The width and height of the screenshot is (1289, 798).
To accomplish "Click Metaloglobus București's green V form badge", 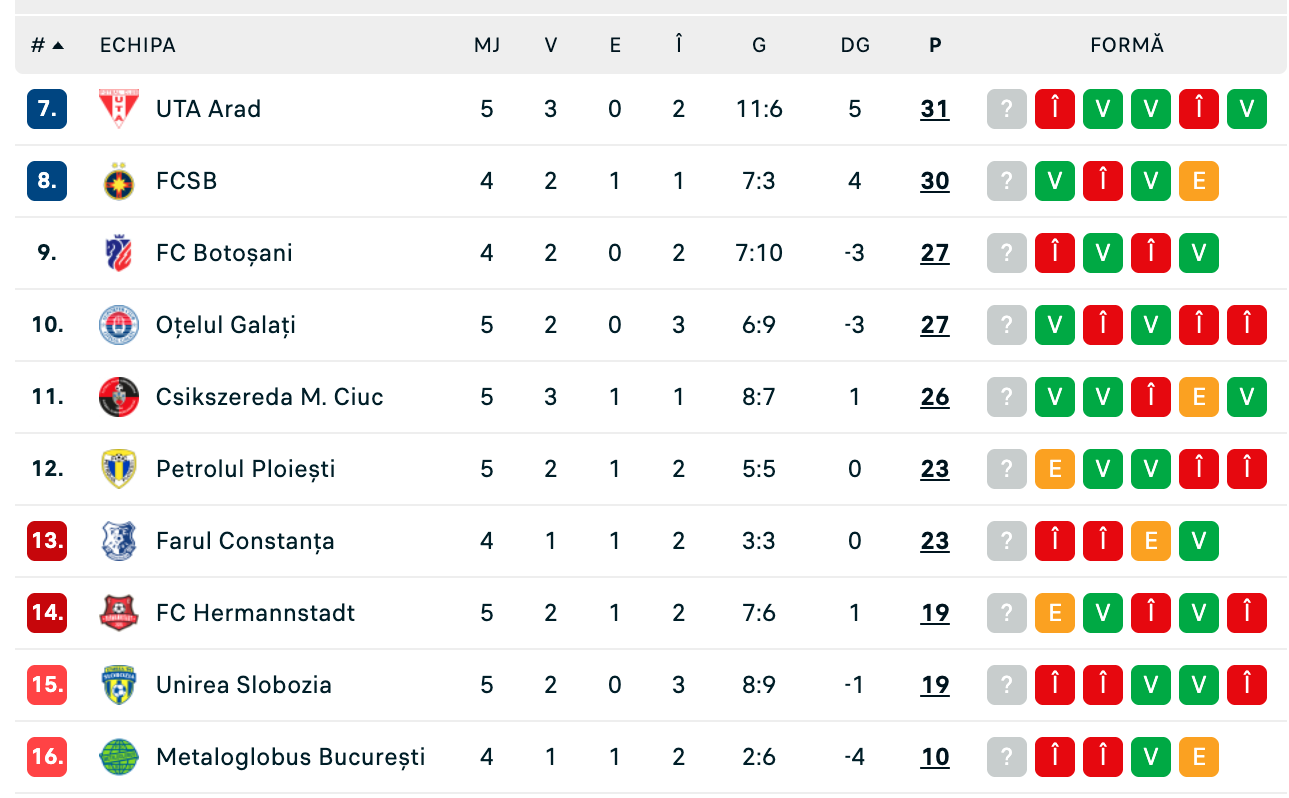I will pos(1151,757).
